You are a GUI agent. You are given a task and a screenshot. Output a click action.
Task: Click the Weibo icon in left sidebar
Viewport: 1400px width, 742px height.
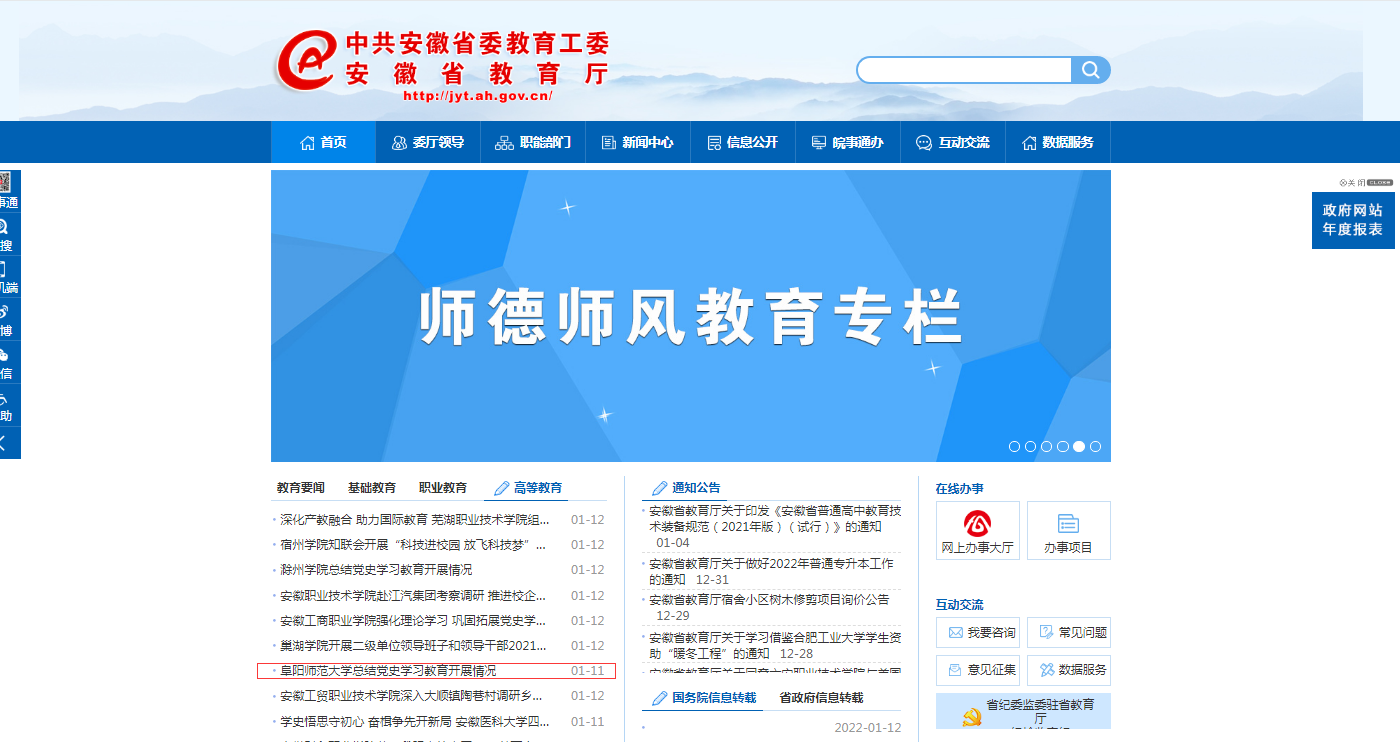coord(5,312)
